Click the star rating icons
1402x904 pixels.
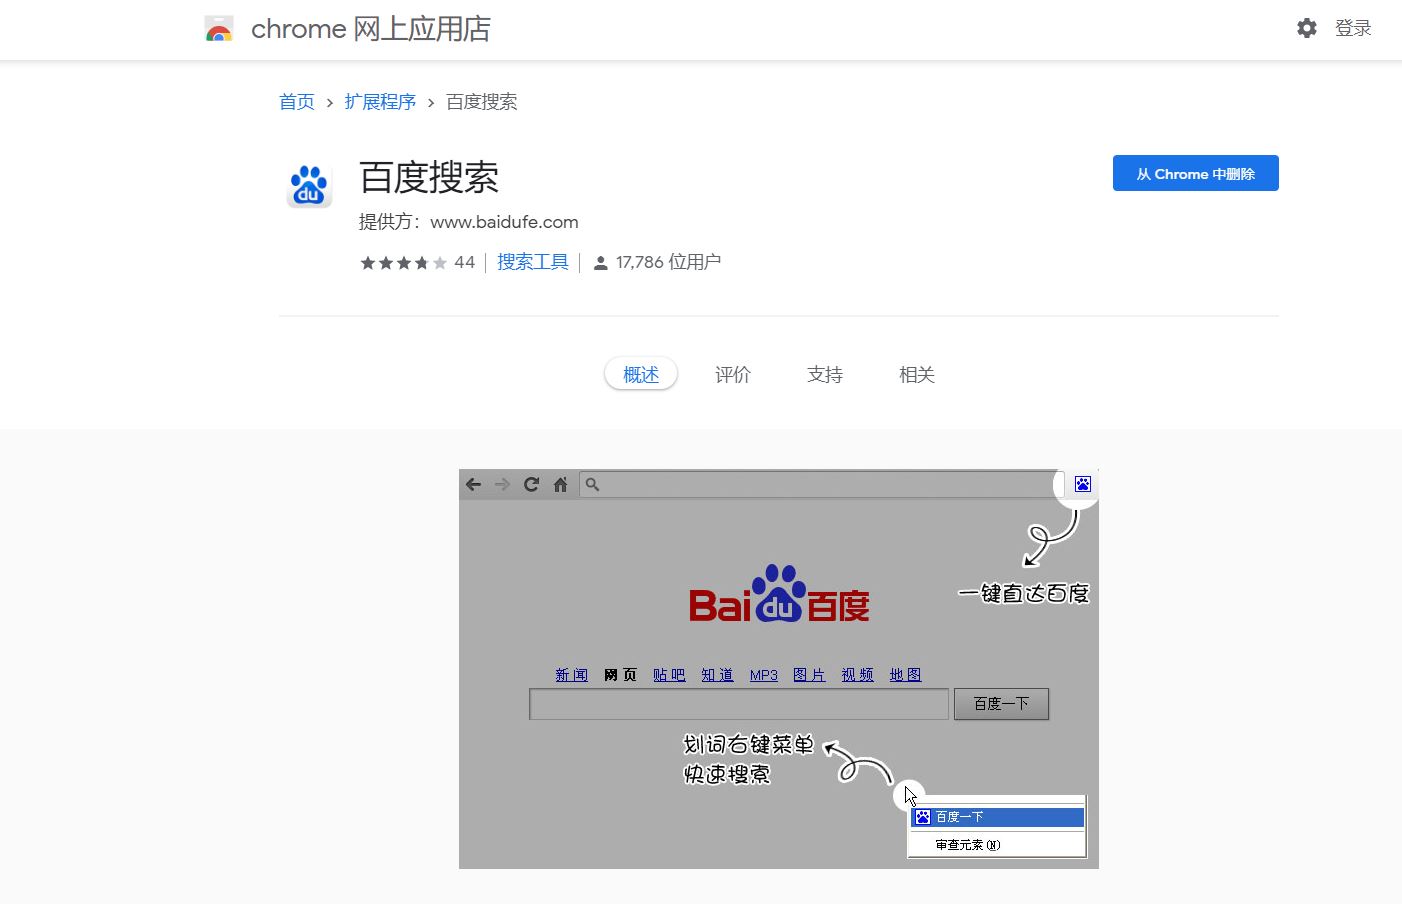coord(404,263)
